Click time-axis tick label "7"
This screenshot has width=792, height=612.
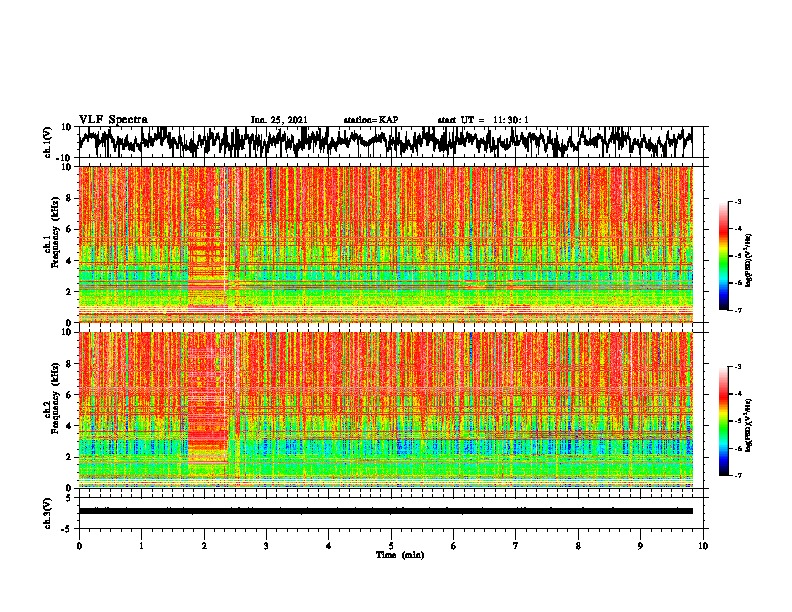click(x=516, y=546)
